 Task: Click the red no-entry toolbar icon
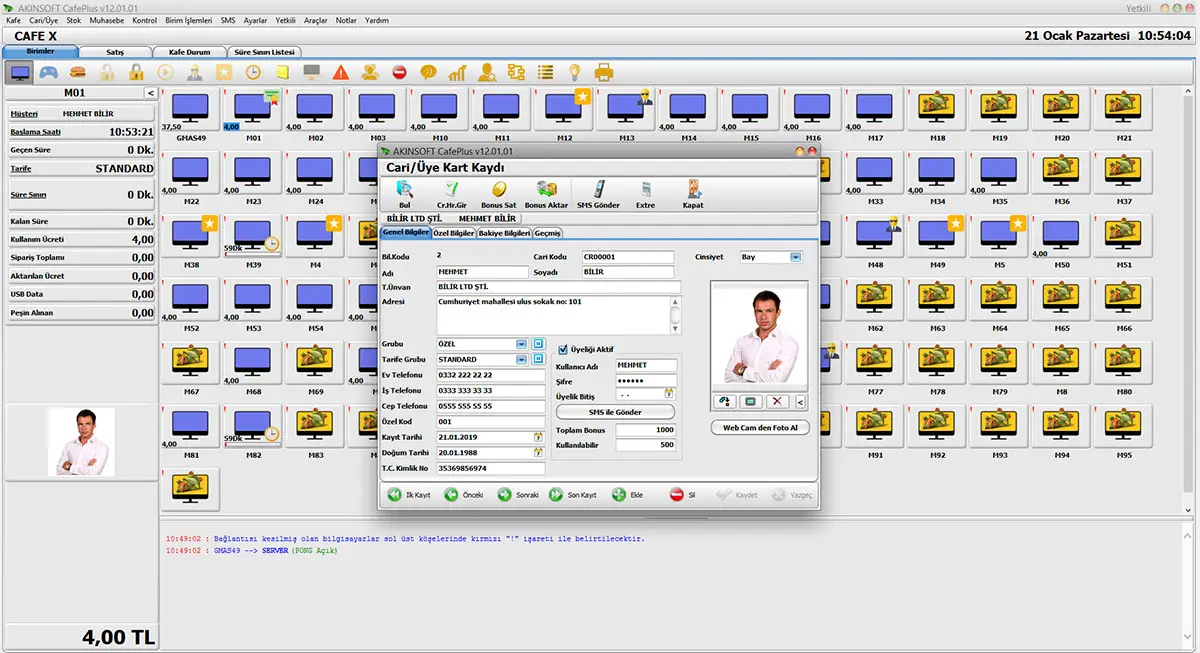(399, 72)
